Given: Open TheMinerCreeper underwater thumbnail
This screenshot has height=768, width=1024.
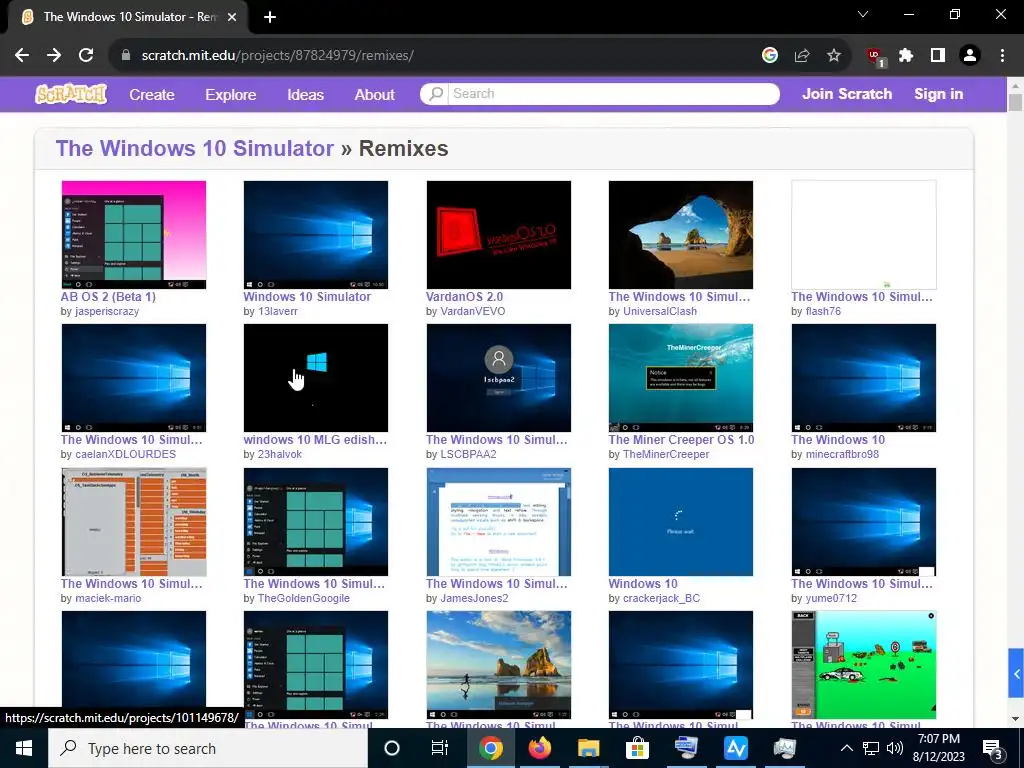Looking at the screenshot, I should [x=680, y=377].
